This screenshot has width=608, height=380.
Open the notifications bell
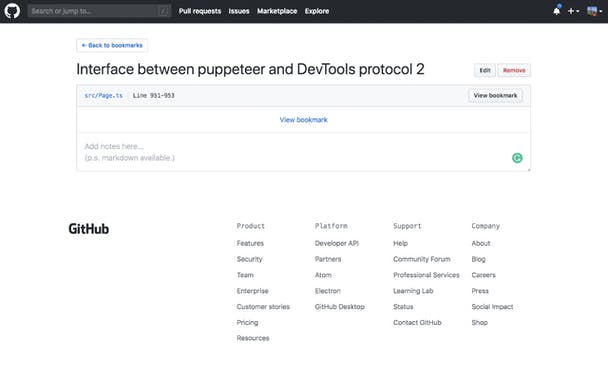click(x=557, y=10)
